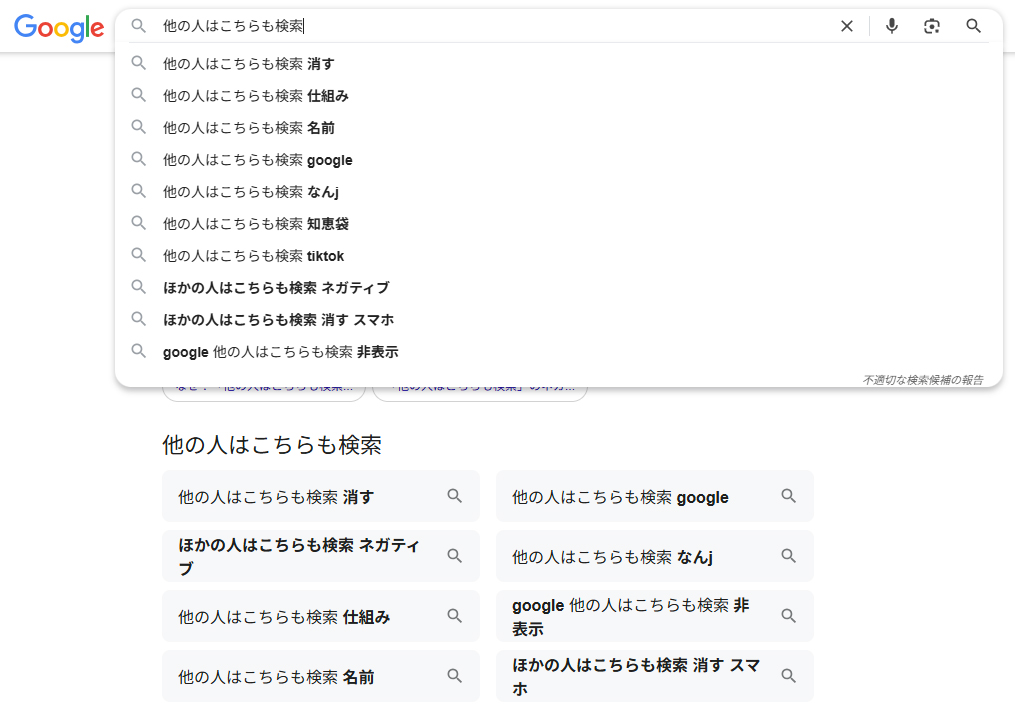
Task: Choose the dropdown suggestion ending in 名前
Action: point(249,128)
